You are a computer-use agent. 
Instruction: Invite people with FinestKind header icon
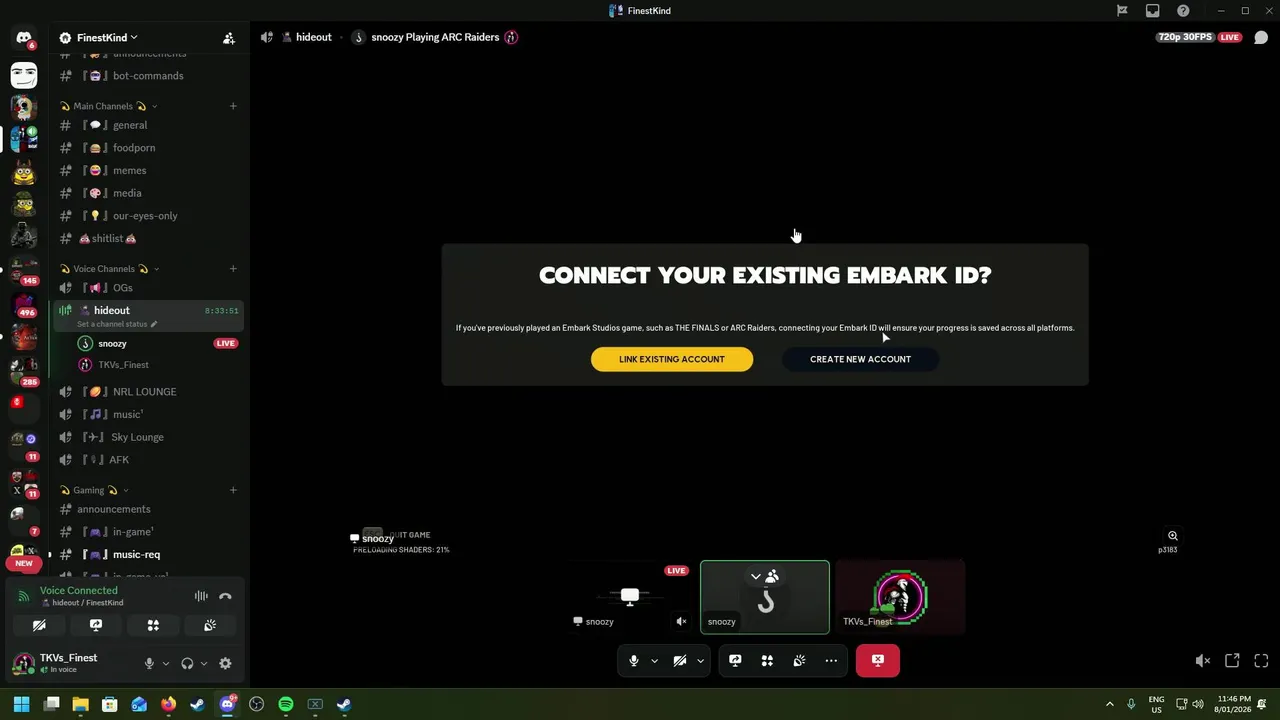click(229, 38)
